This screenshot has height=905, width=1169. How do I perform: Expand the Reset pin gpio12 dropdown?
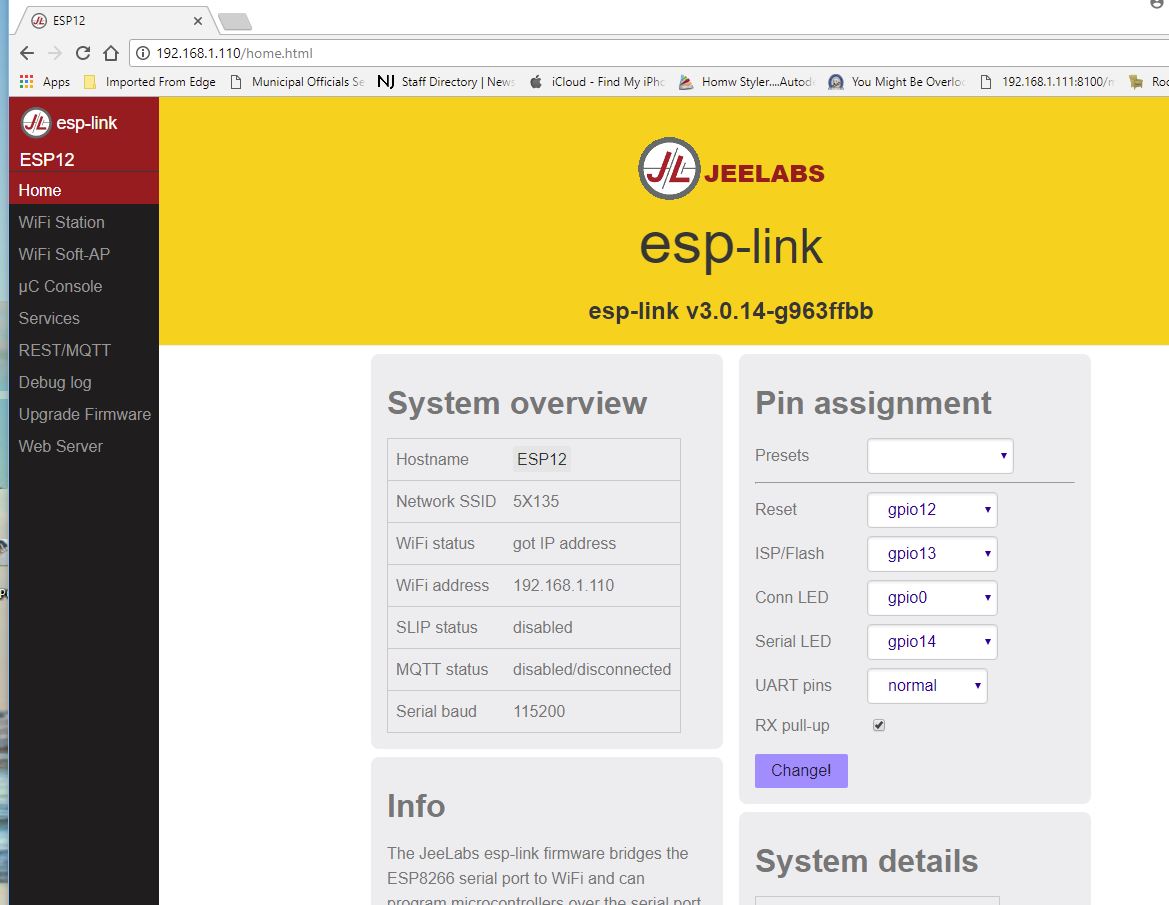[x=931, y=510]
